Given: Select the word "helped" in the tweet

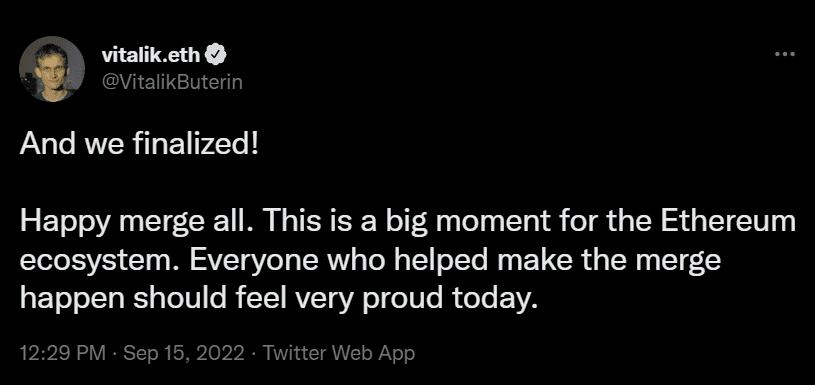Looking at the screenshot, I should (x=441, y=262).
